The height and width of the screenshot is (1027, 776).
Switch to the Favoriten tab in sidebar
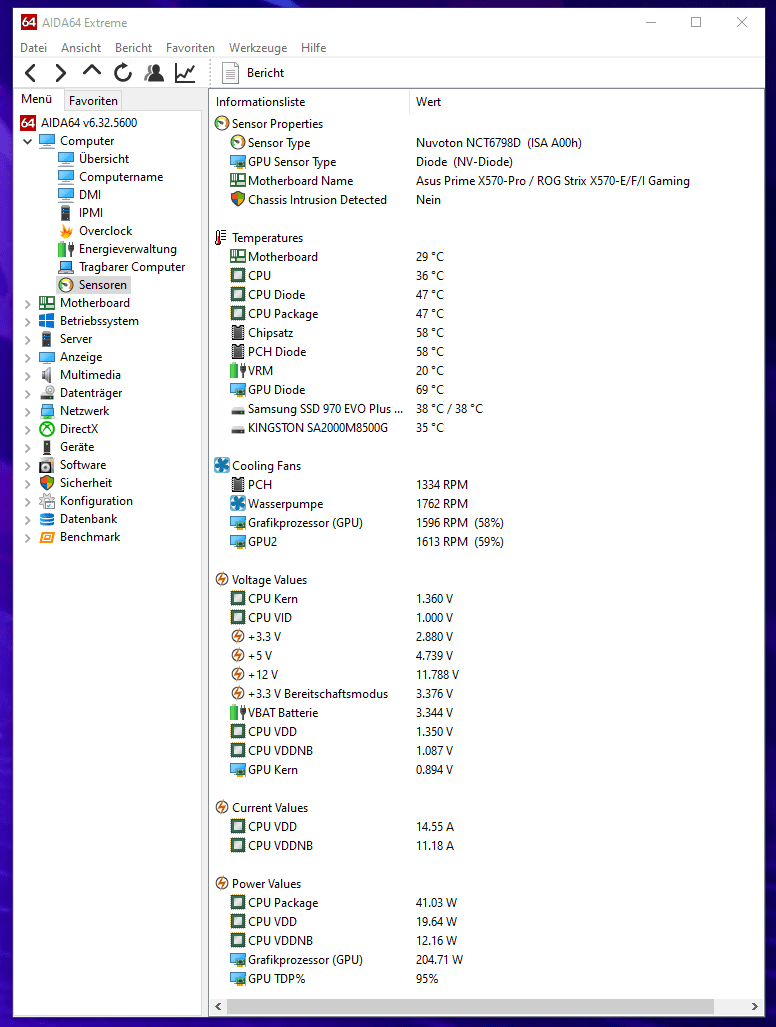93,101
